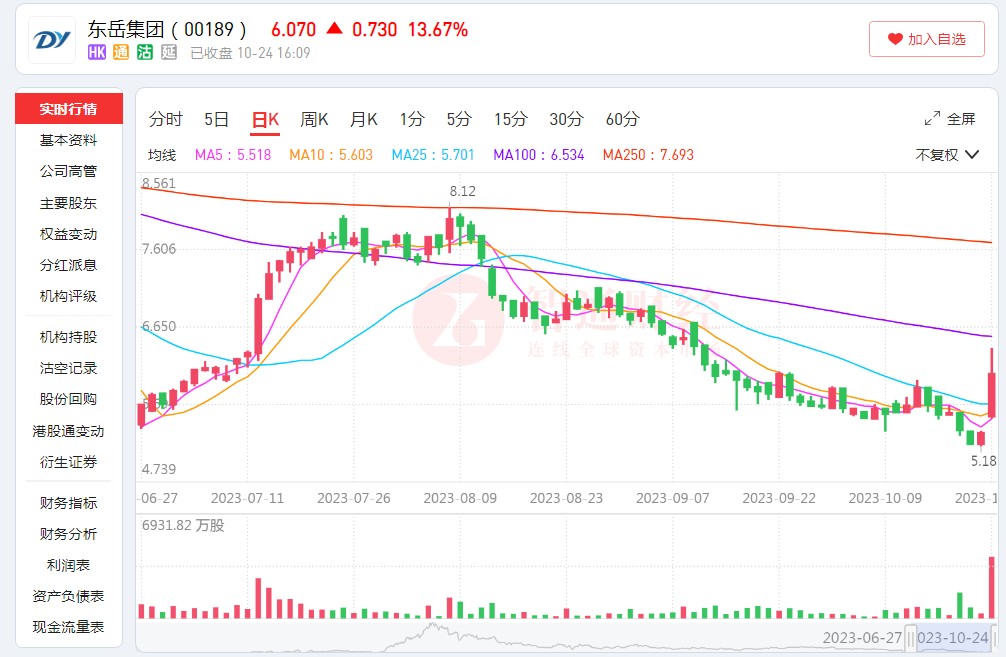Click the gray 延 delayed quote badge
1006x657 pixels.
(x=169, y=52)
